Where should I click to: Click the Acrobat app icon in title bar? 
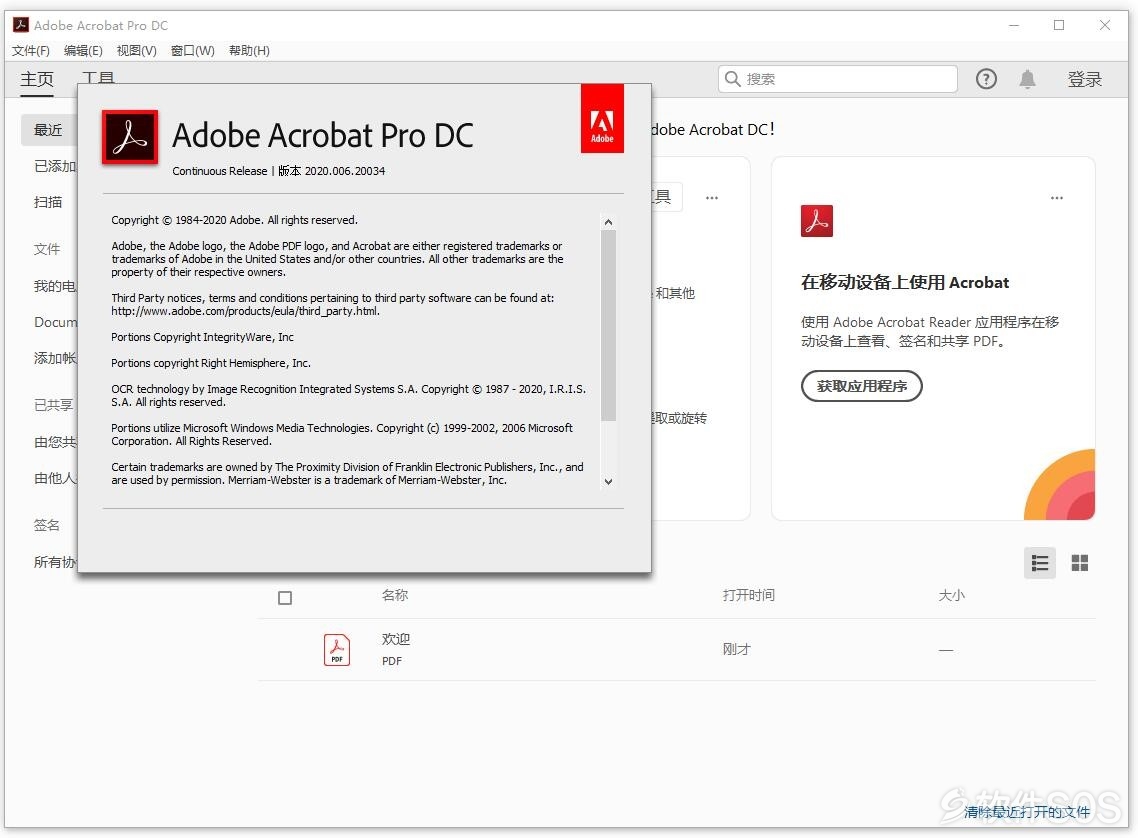click(x=21, y=25)
